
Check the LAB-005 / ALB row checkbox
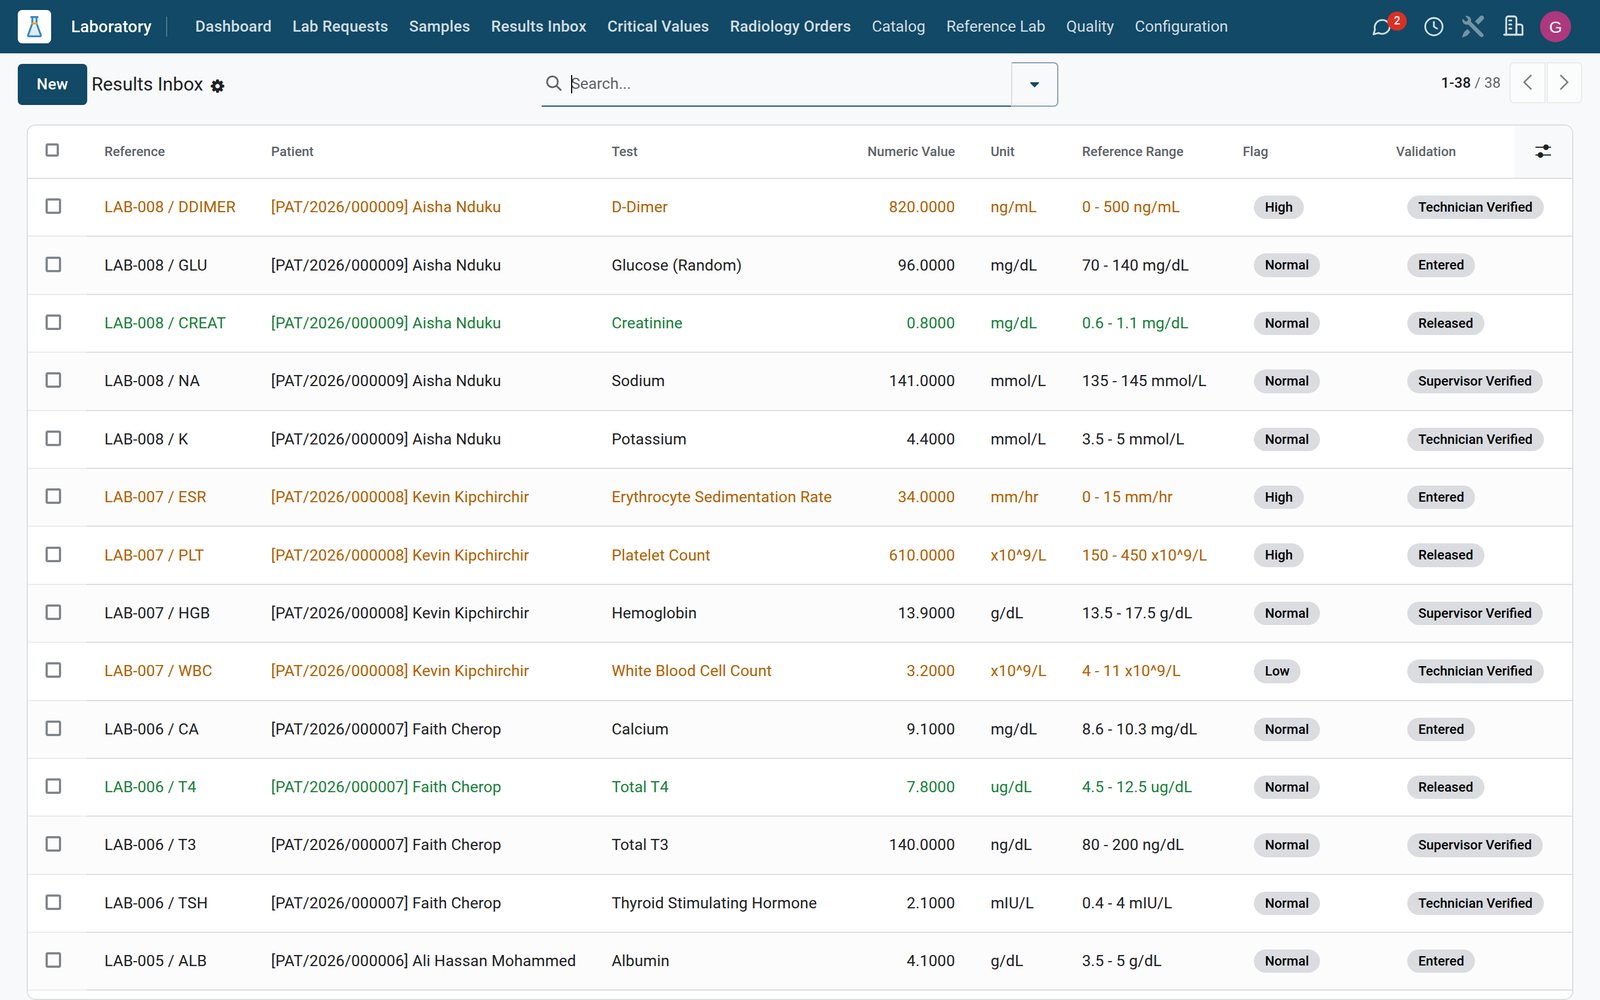point(53,960)
